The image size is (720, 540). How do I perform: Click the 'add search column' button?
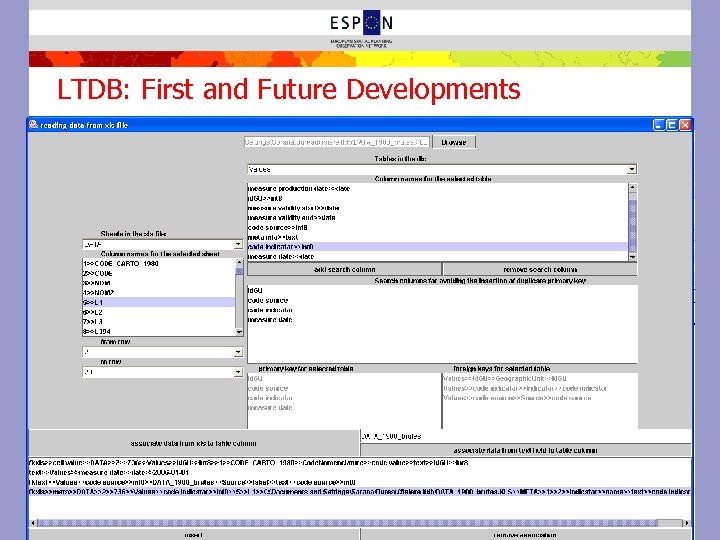click(x=344, y=270)
